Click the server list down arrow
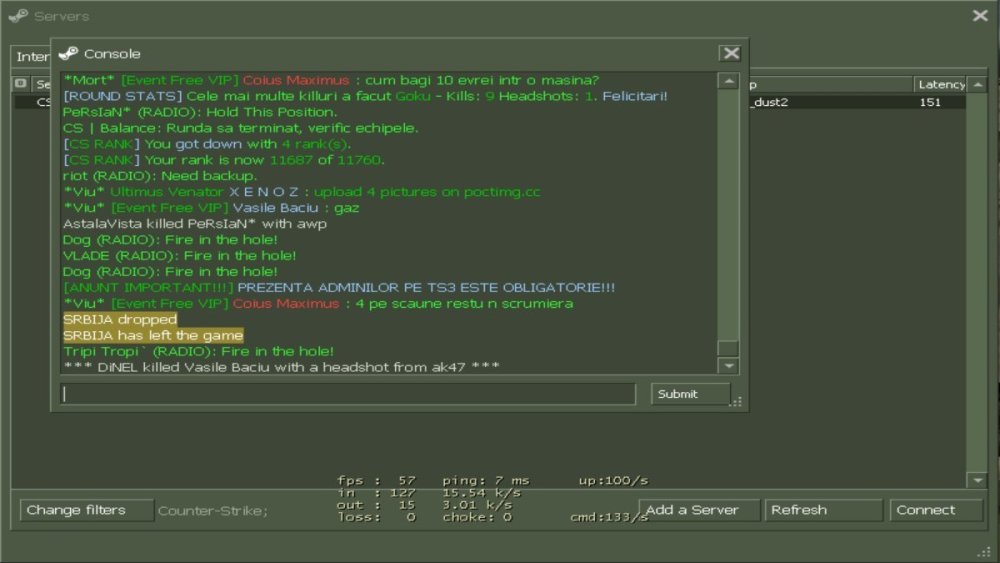The width and height of the screenshot is (1000, 563). (x=978, y=480)
